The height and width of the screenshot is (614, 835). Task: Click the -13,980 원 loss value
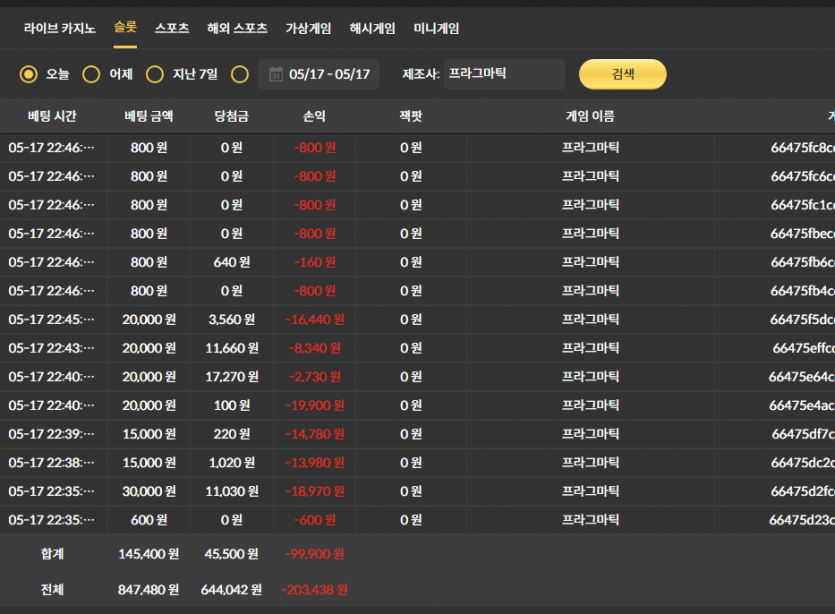click(x=315, y=463)
